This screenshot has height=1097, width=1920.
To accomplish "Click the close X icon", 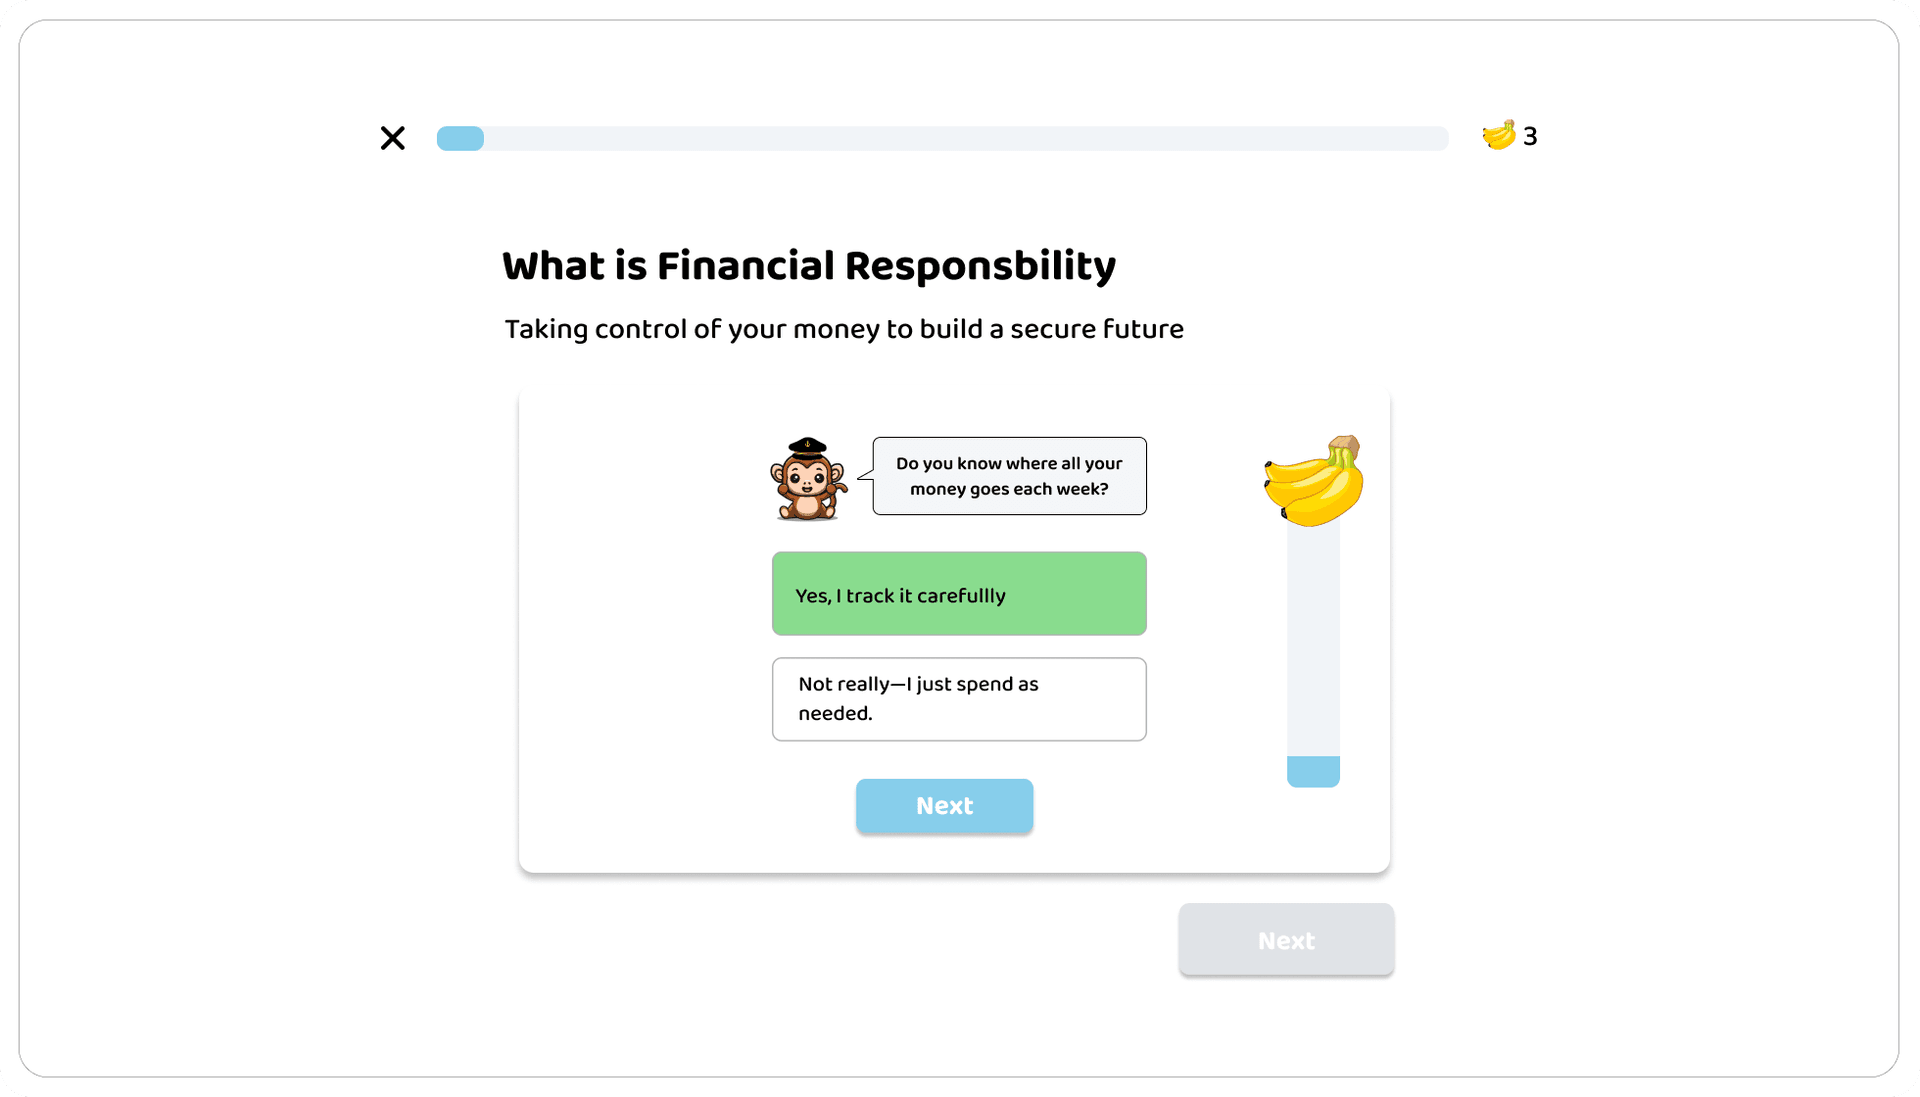I will pos(392,138).
